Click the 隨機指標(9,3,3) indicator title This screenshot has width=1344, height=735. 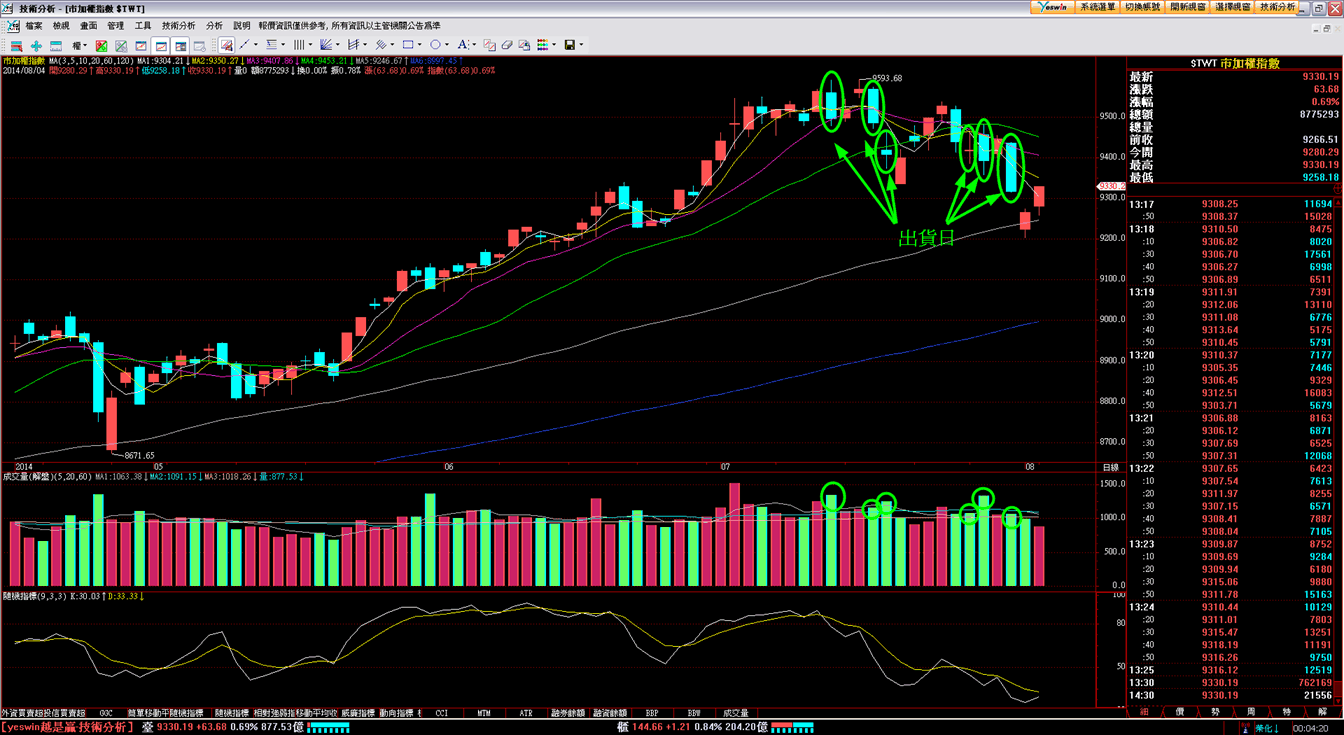pyautogui.click(x=36, y=597)
